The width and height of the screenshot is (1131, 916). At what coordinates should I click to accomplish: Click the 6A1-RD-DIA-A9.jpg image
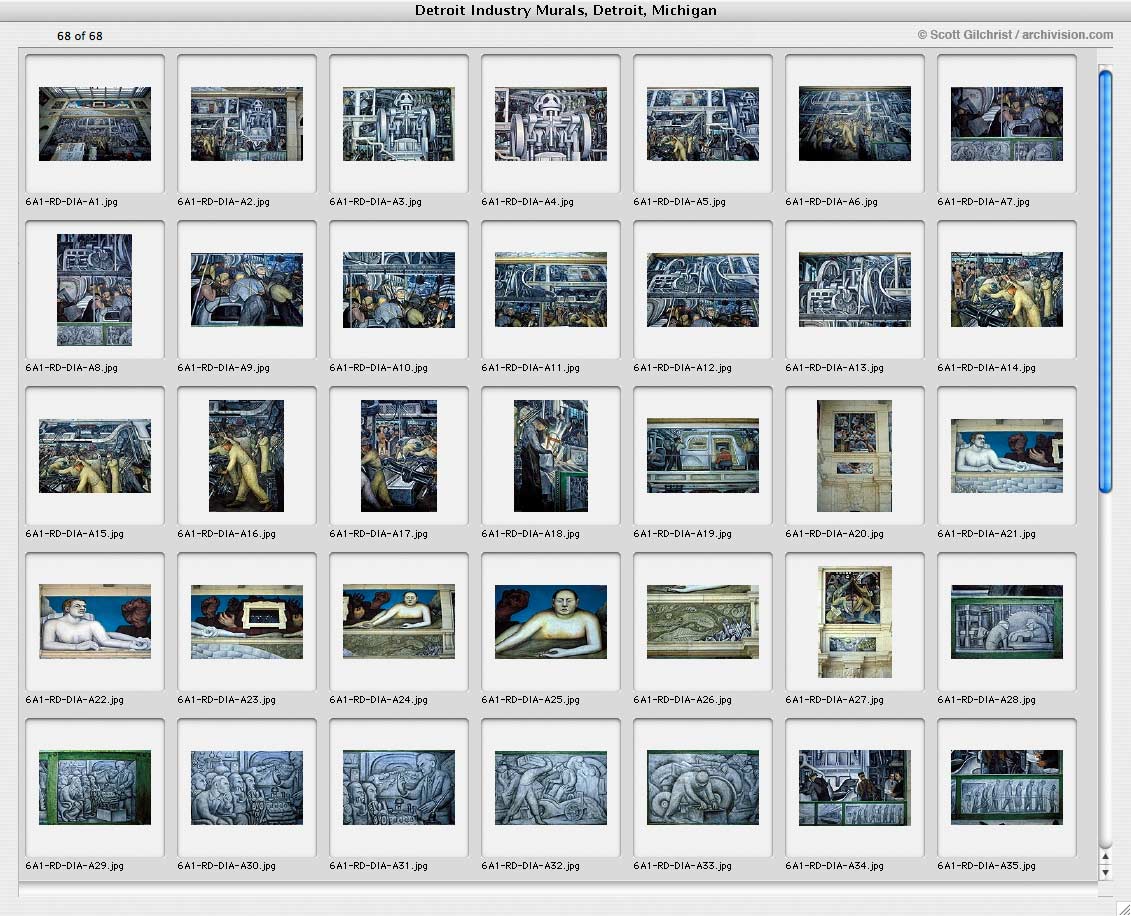pyautogui.click(x=247, y=290)
